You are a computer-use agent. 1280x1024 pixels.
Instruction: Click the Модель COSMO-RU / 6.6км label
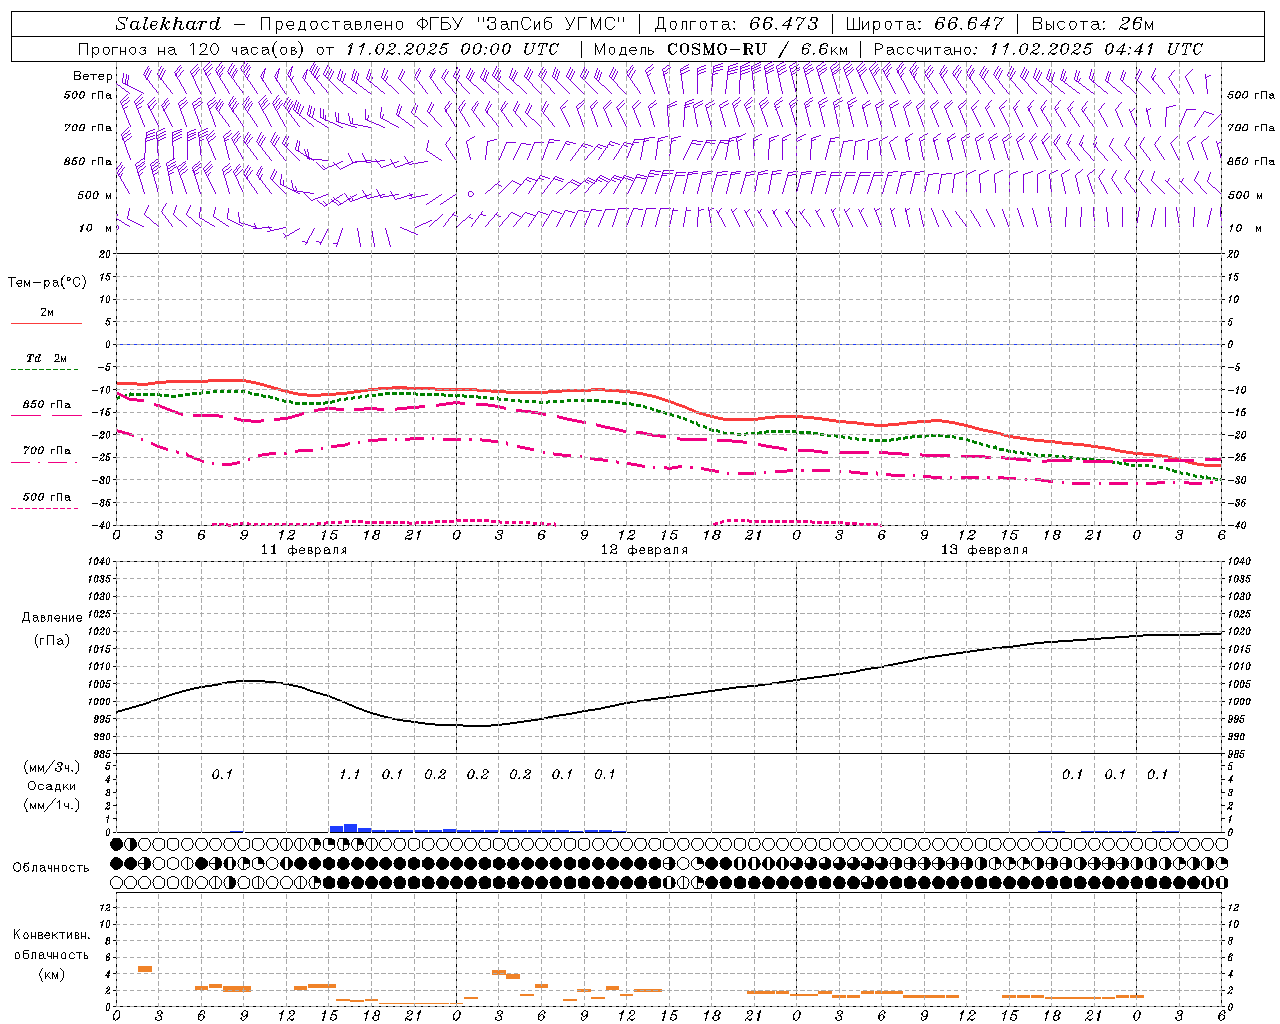[x=720, y=49]
